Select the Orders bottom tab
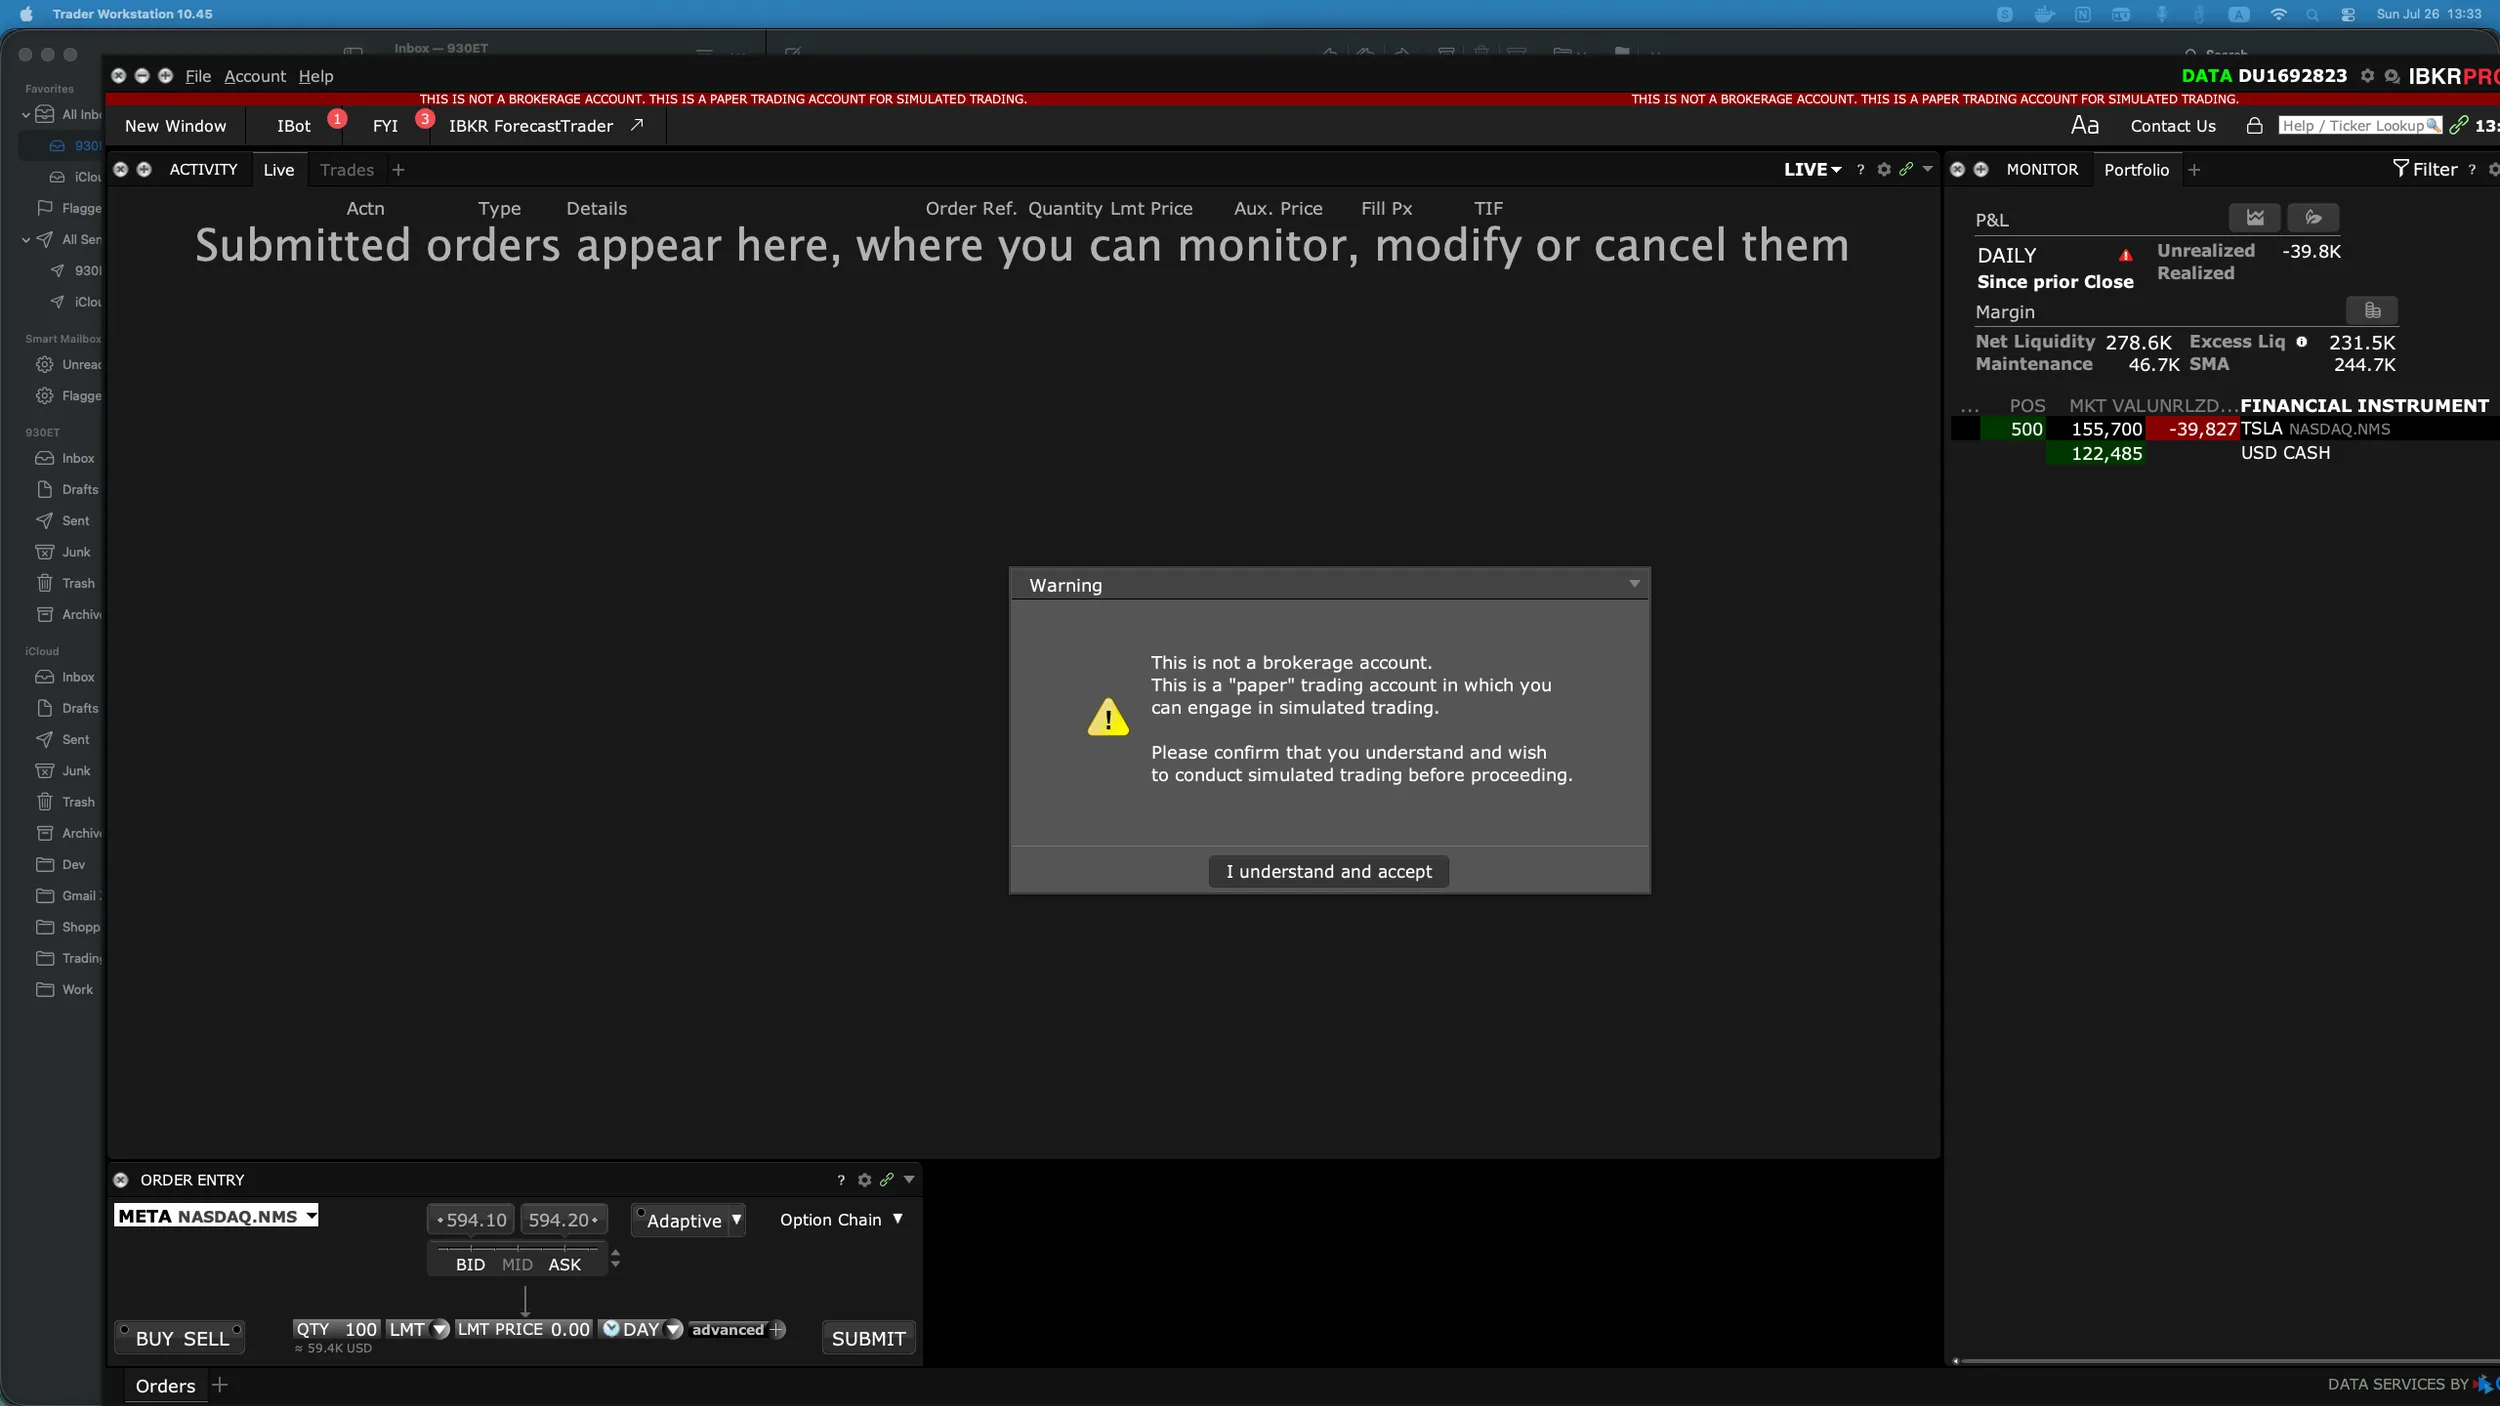2500x1406 pixels. point(165,1385)
